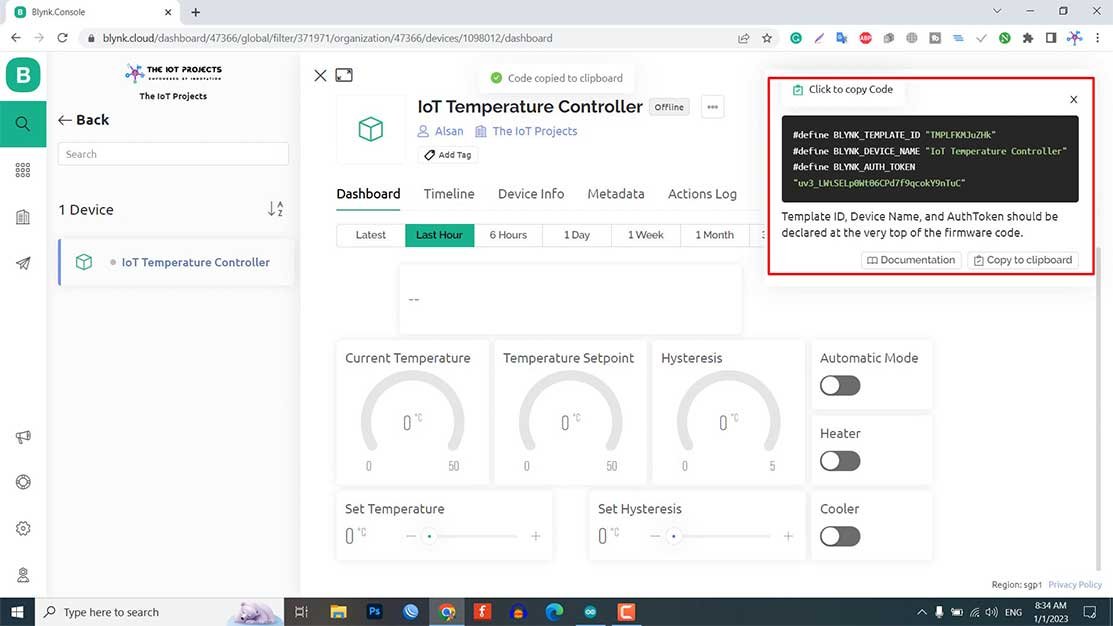Open Automations via the paper plane icon
Image resolution: width=1113 pixels, height=626 pixels.
[x=22, y=263]
